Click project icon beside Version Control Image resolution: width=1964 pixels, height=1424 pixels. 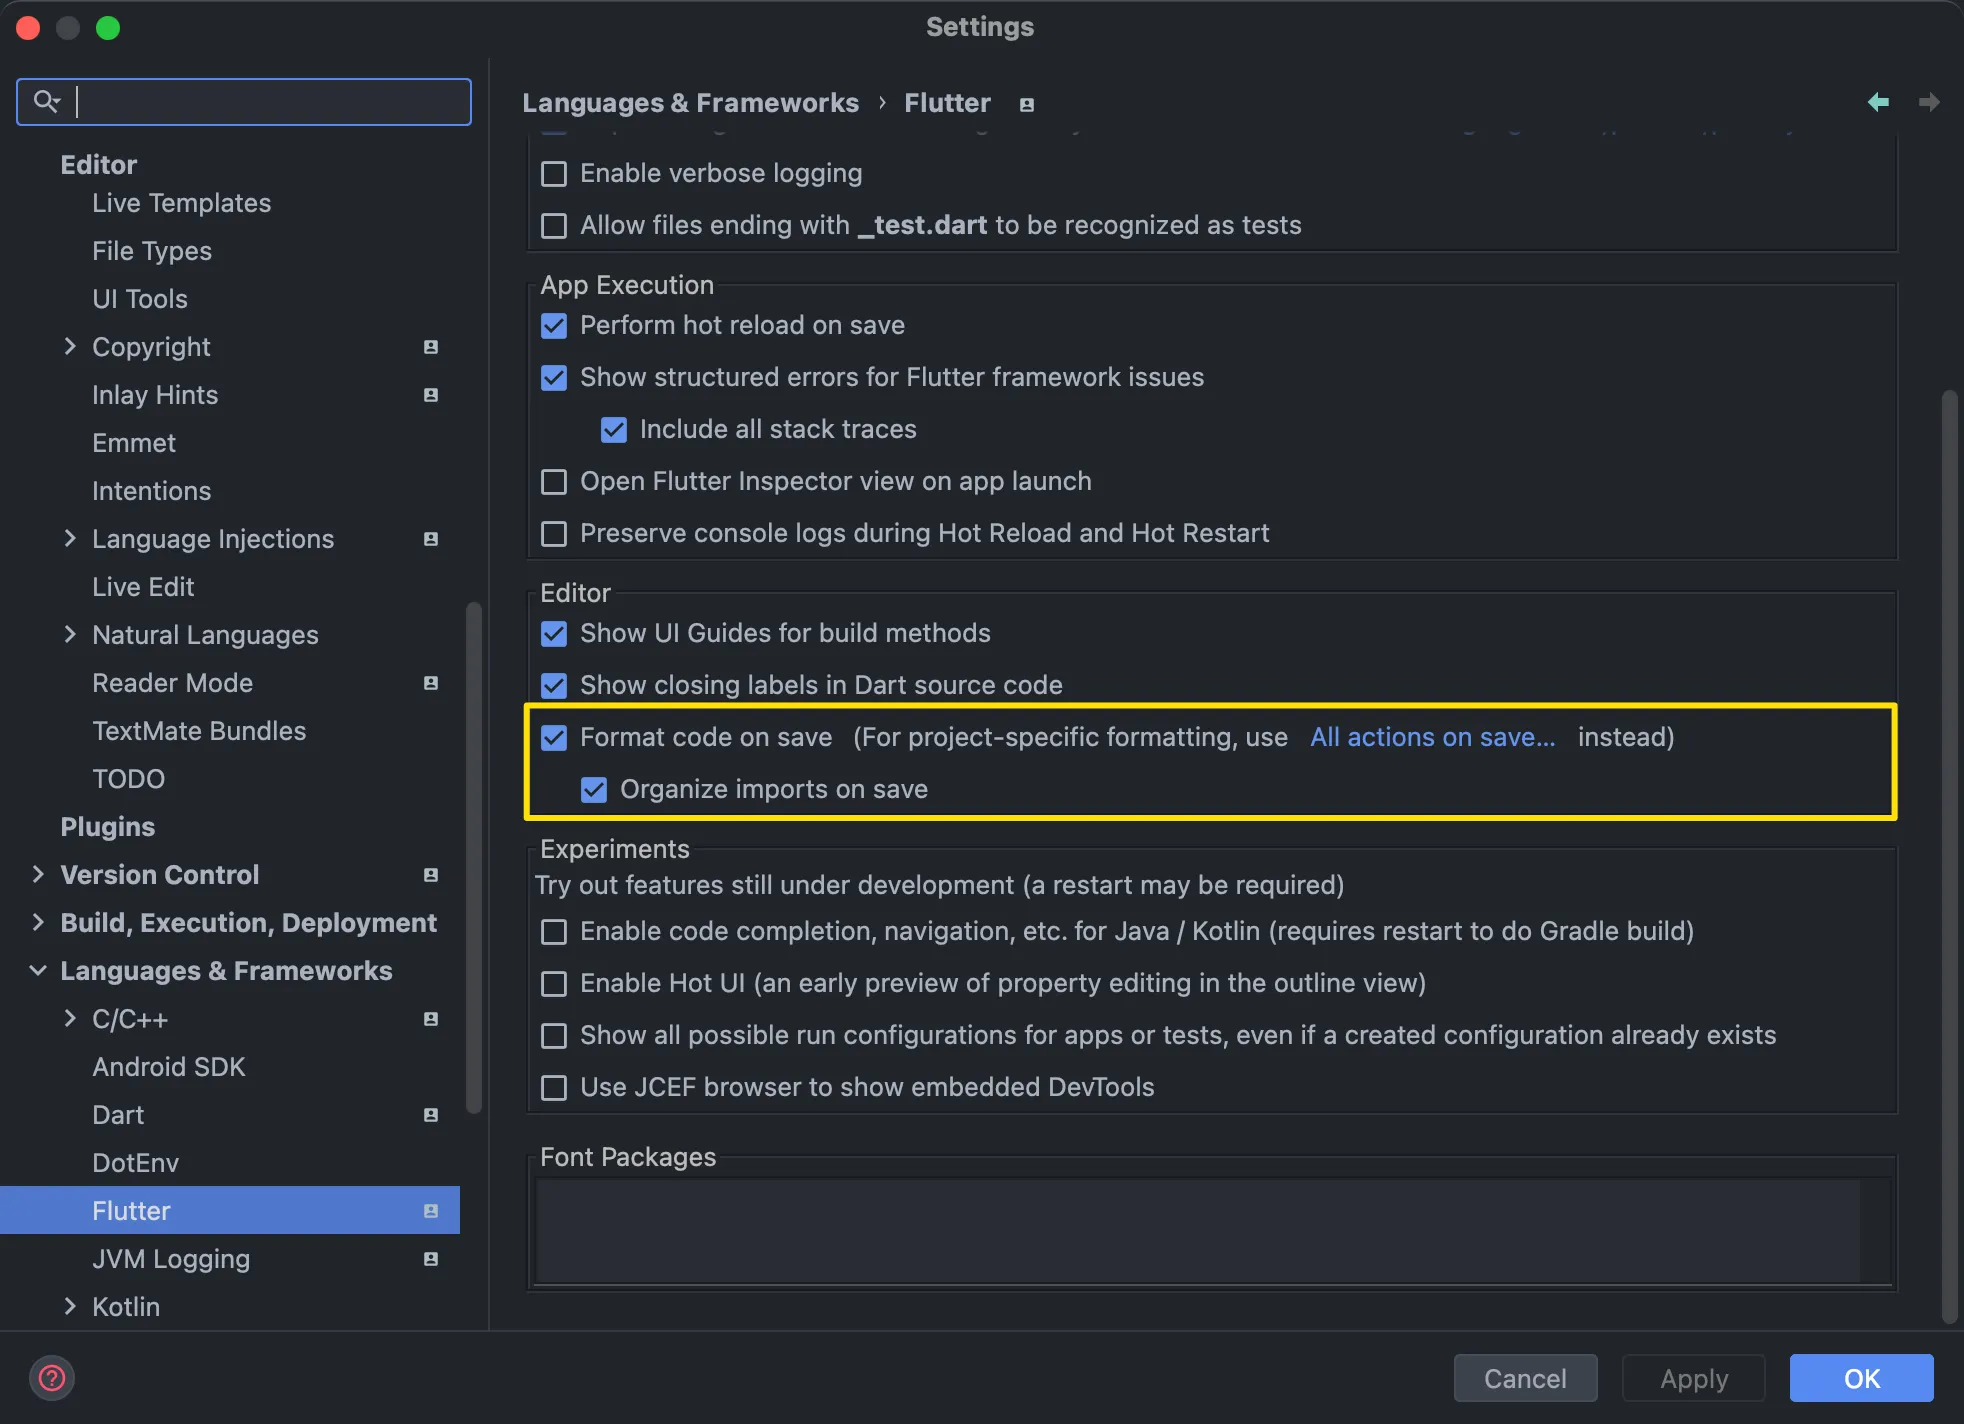point(431,875)
